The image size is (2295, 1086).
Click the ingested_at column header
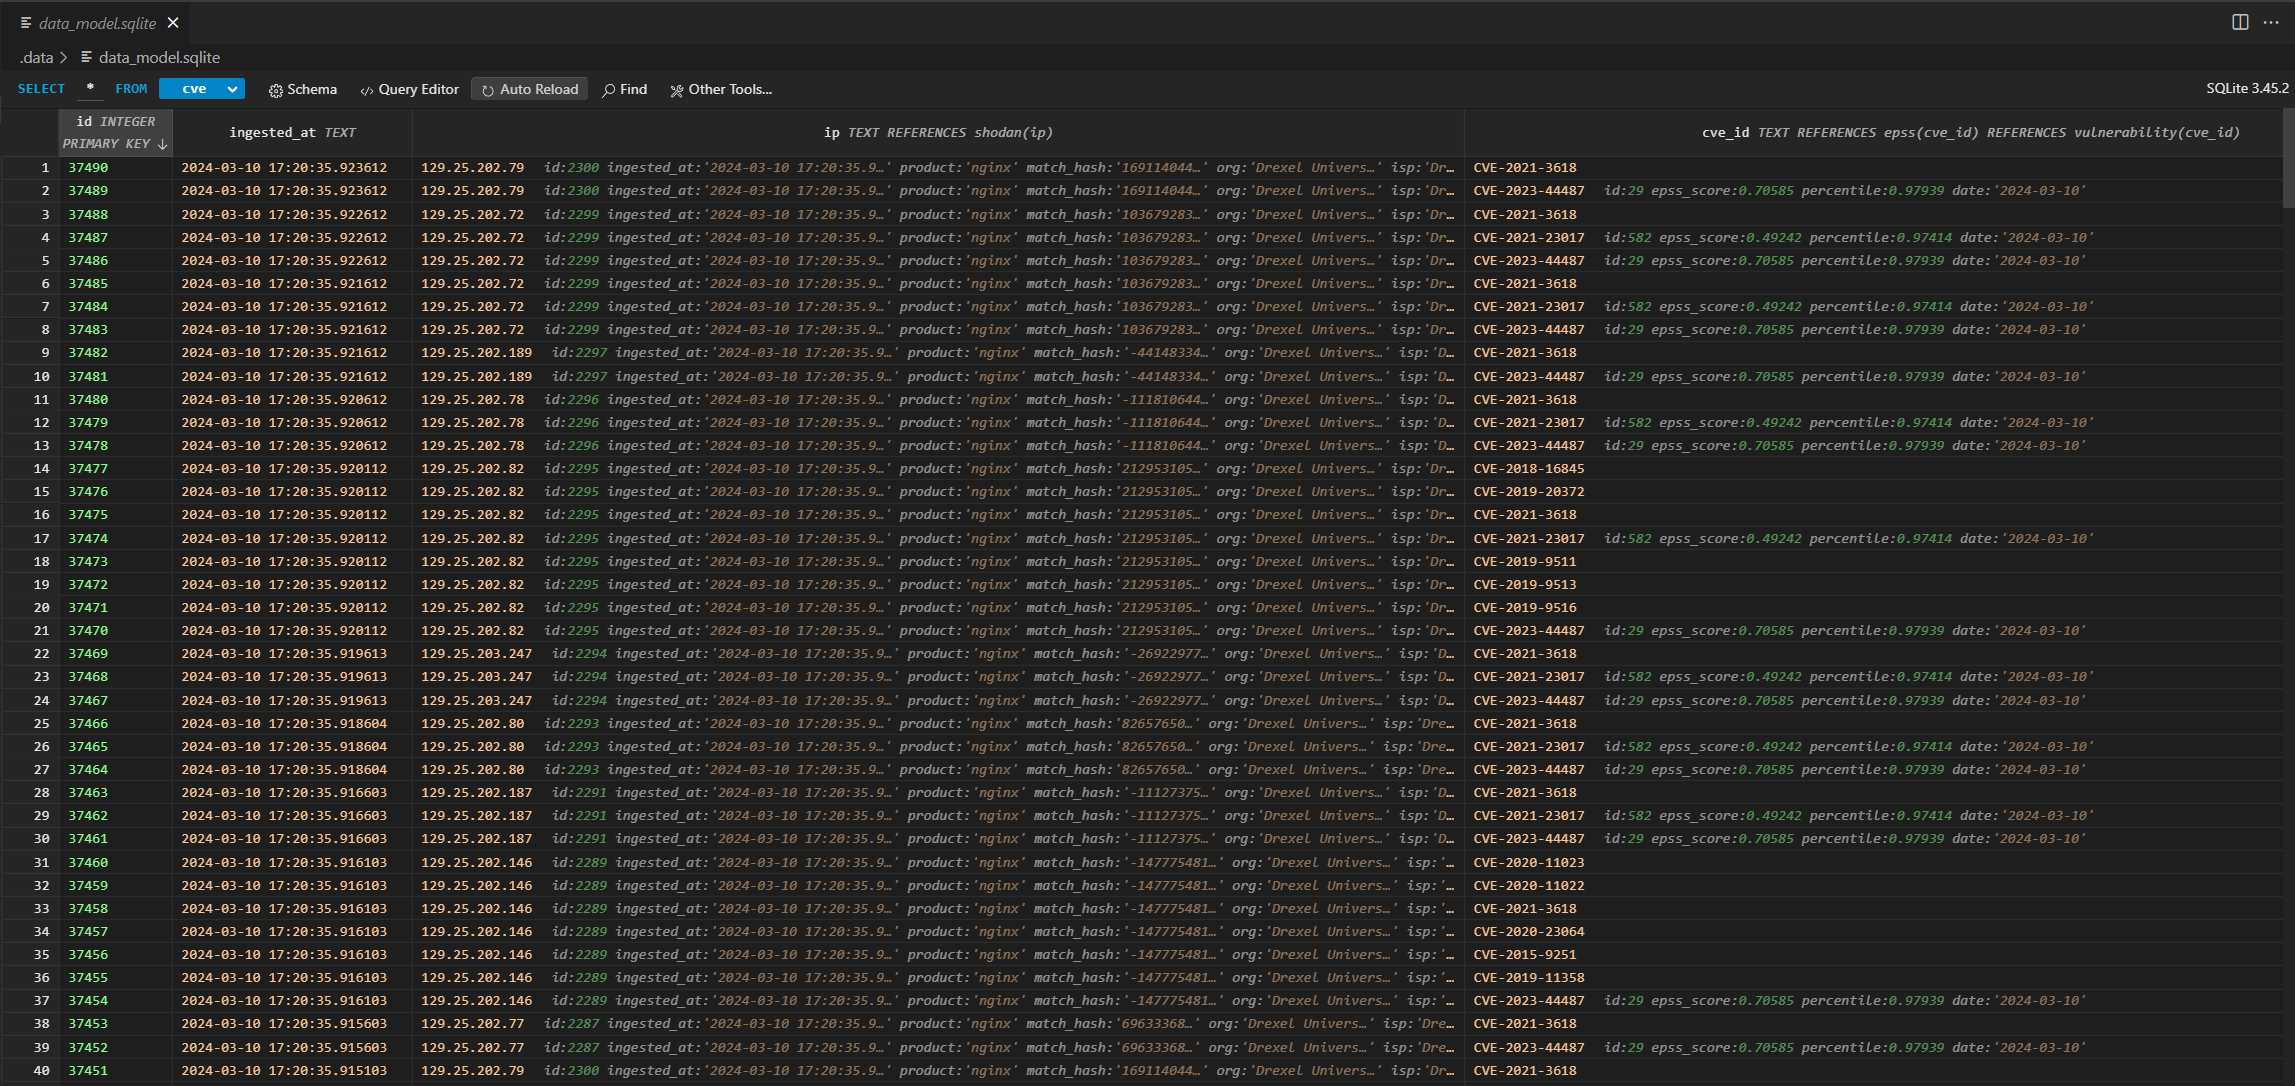coord(292,132)
